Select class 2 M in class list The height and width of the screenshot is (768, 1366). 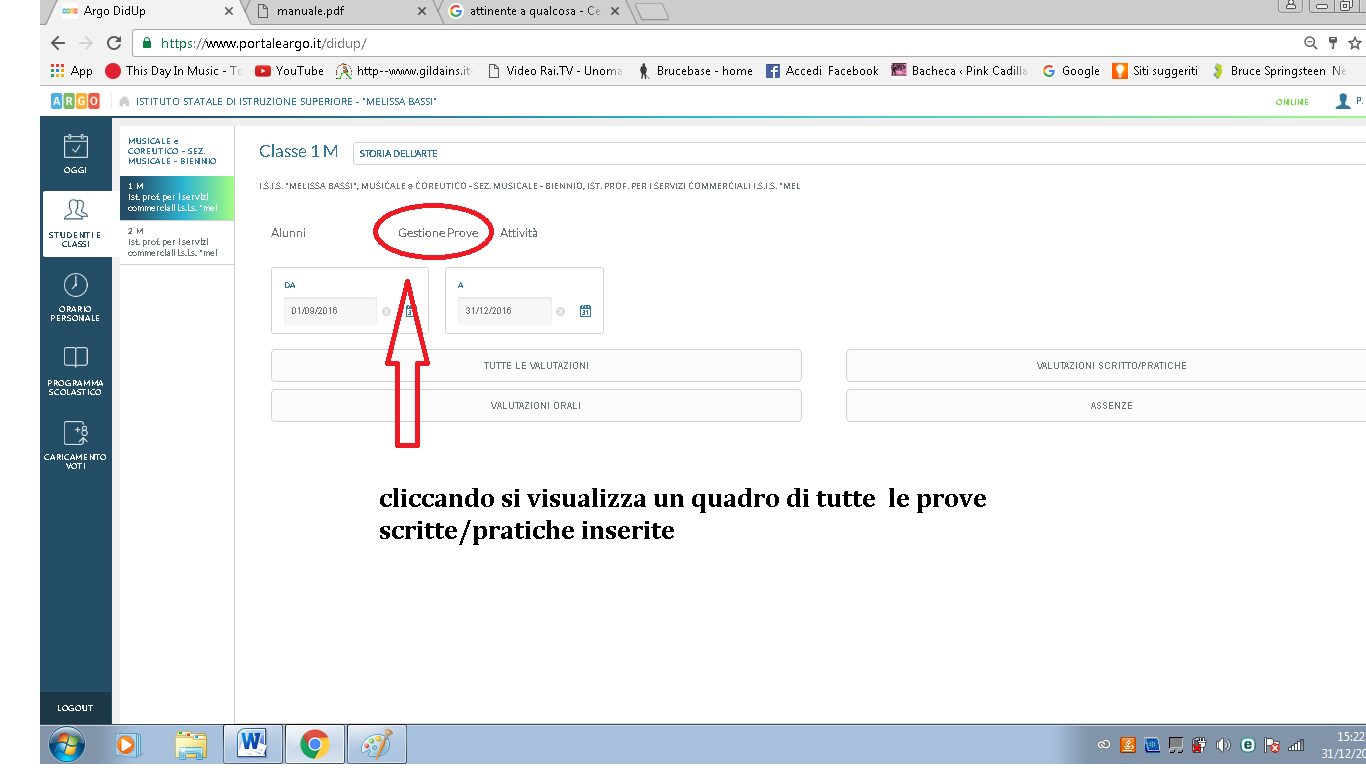pos(177,242)
